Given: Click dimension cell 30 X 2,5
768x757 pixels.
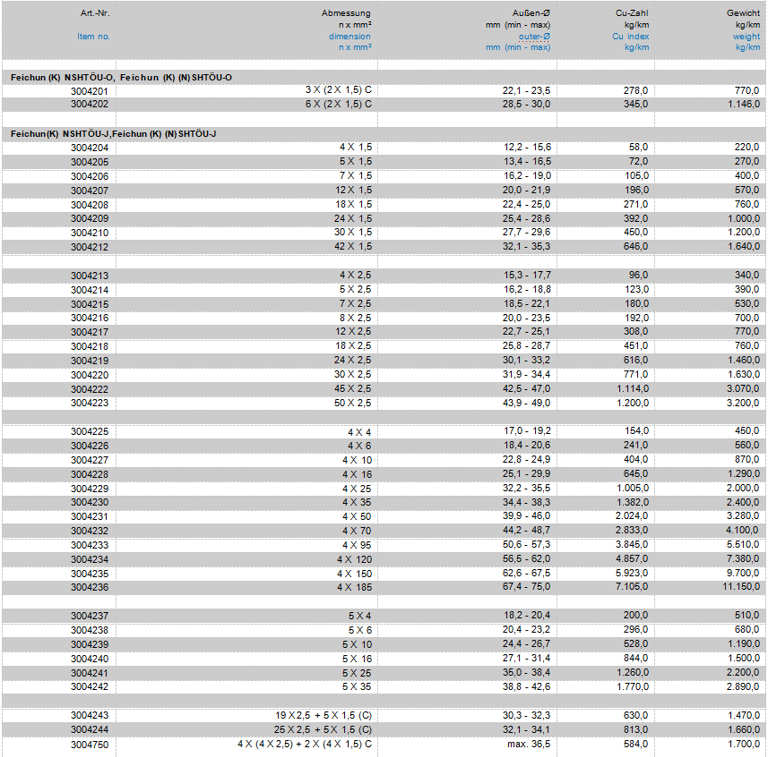Looking at the screenshot, I should point(353,375).
